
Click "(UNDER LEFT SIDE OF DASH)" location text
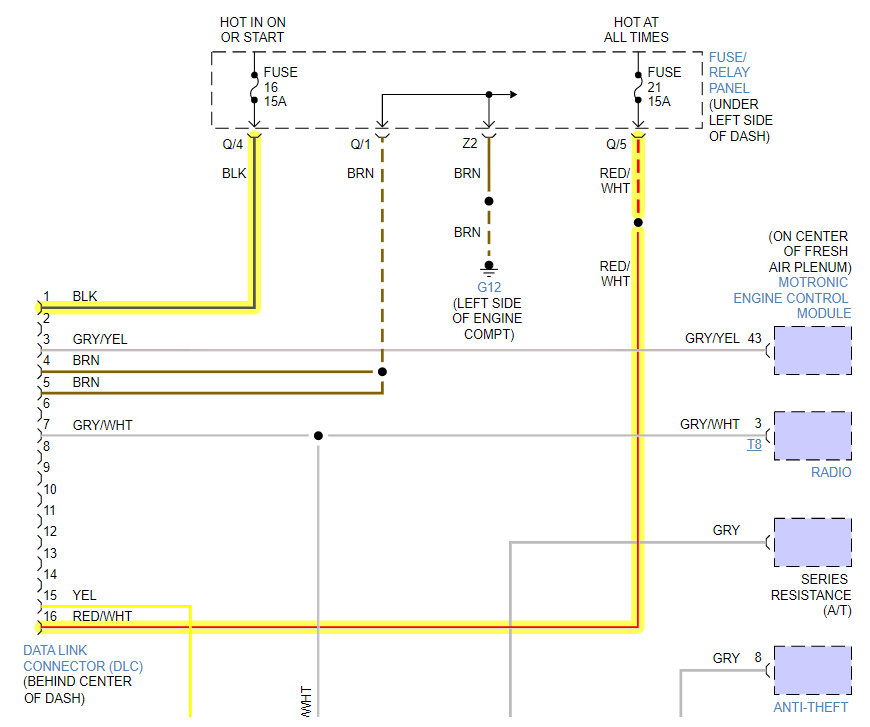pyautogui.click(x=740, y=120)
